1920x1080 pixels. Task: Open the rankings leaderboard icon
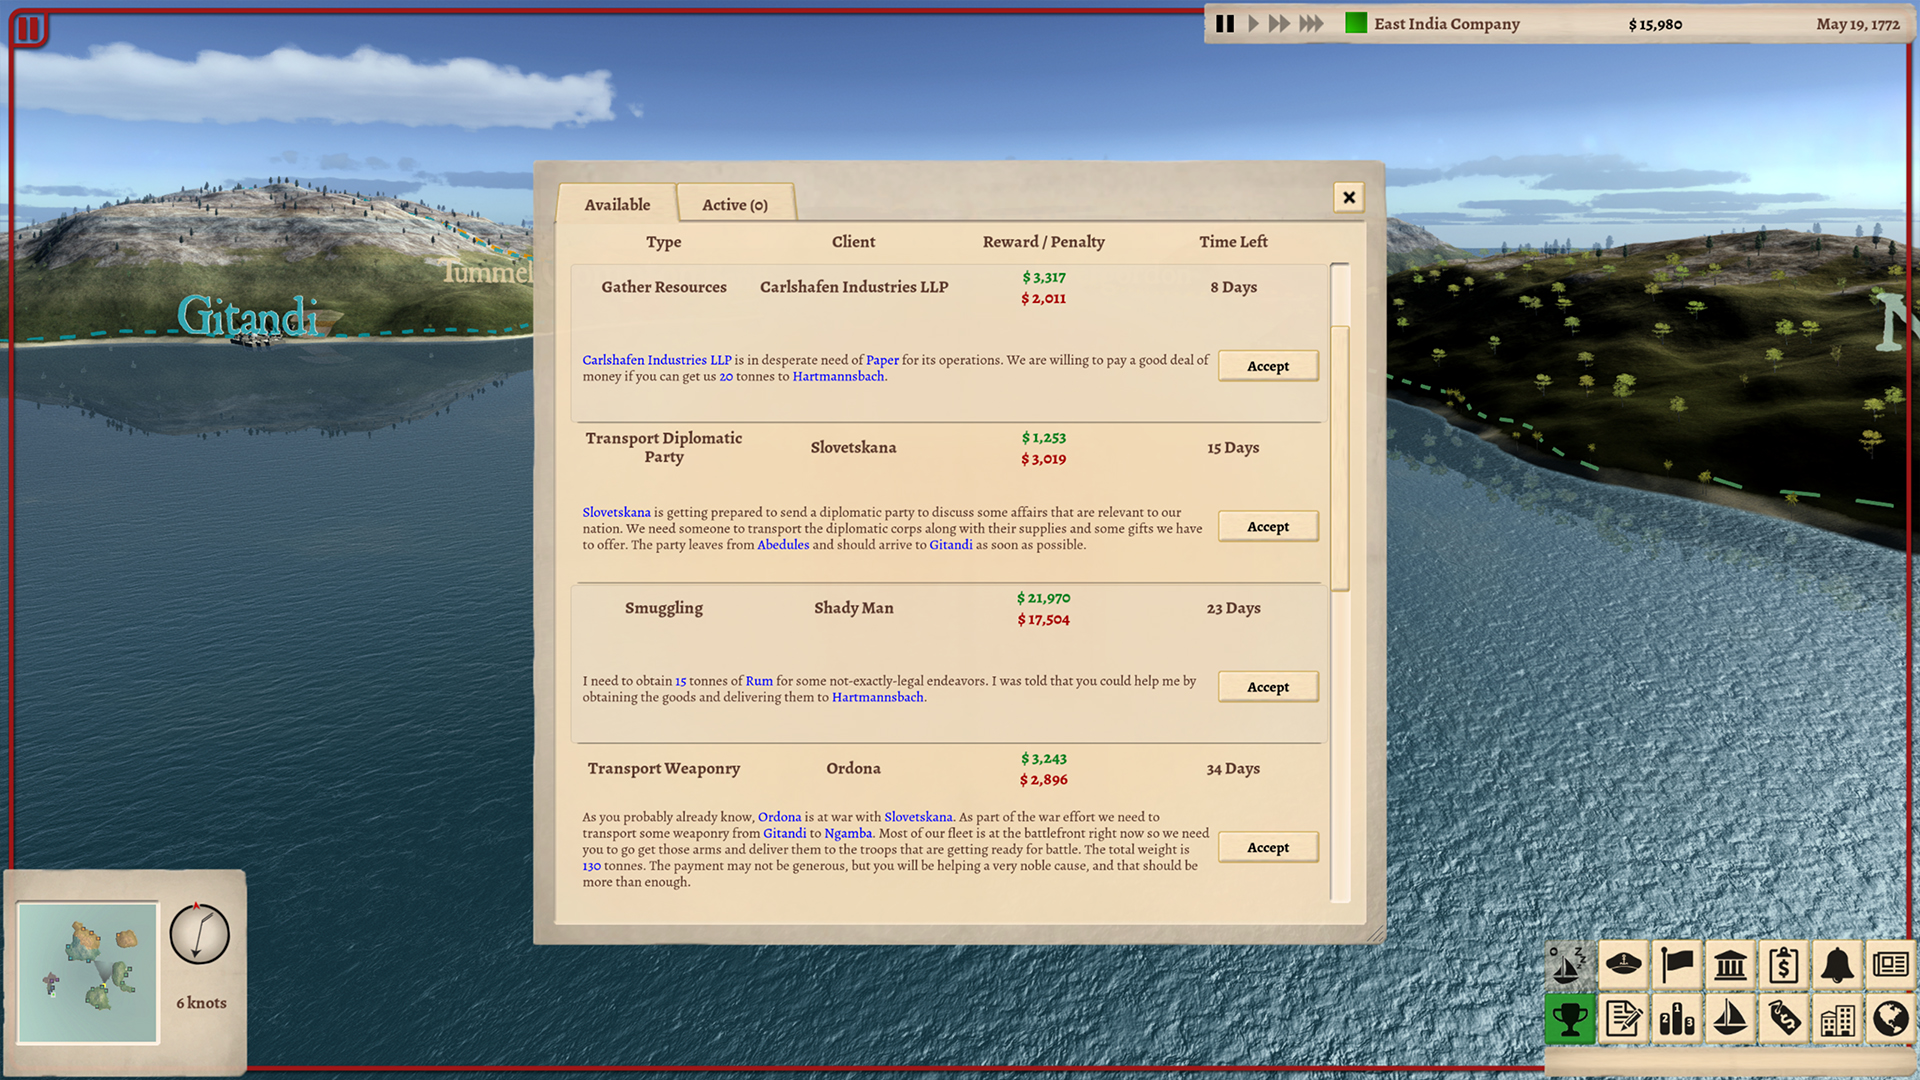coord(1677,1019)
